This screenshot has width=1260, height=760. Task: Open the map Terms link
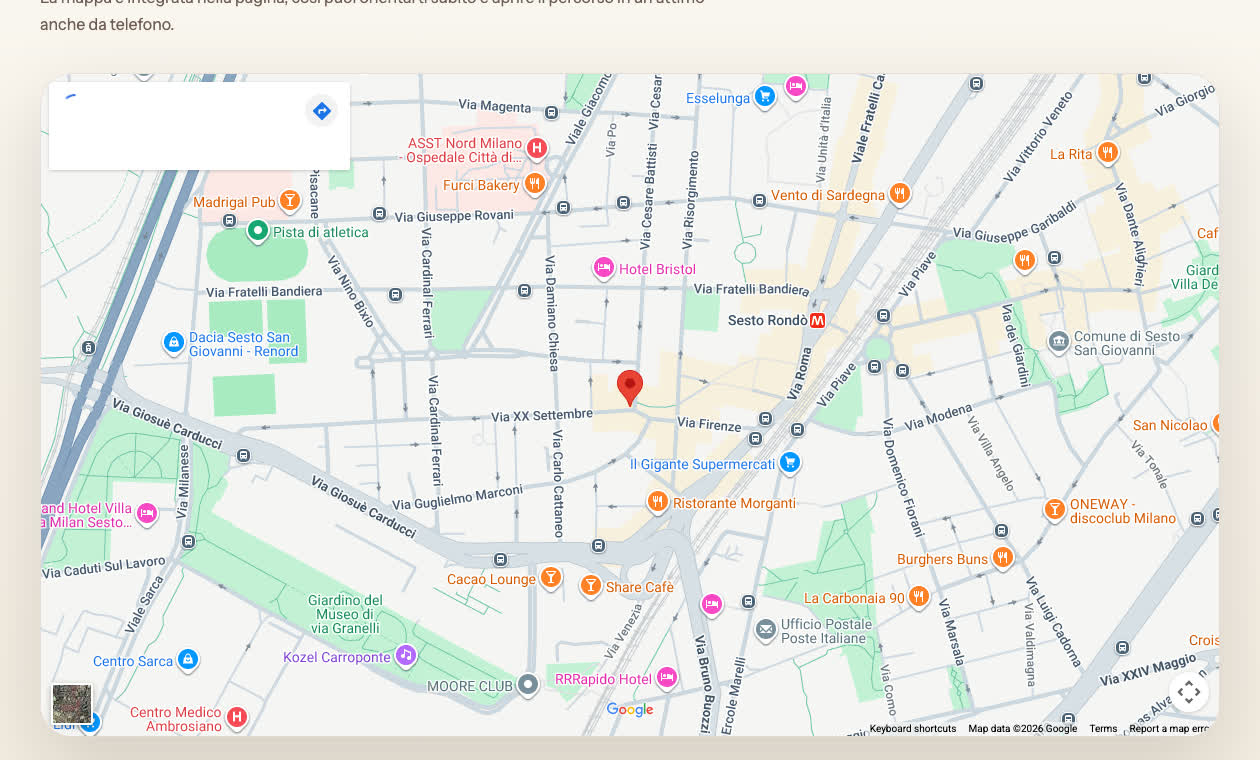(1103, 729)
